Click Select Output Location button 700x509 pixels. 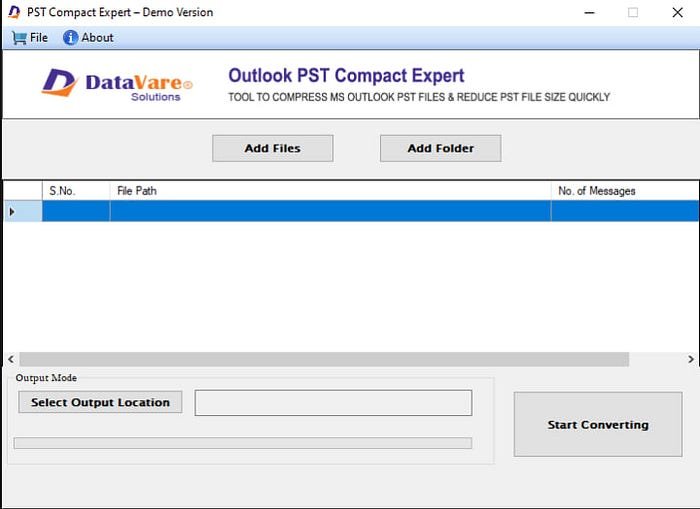pos(100,402)
